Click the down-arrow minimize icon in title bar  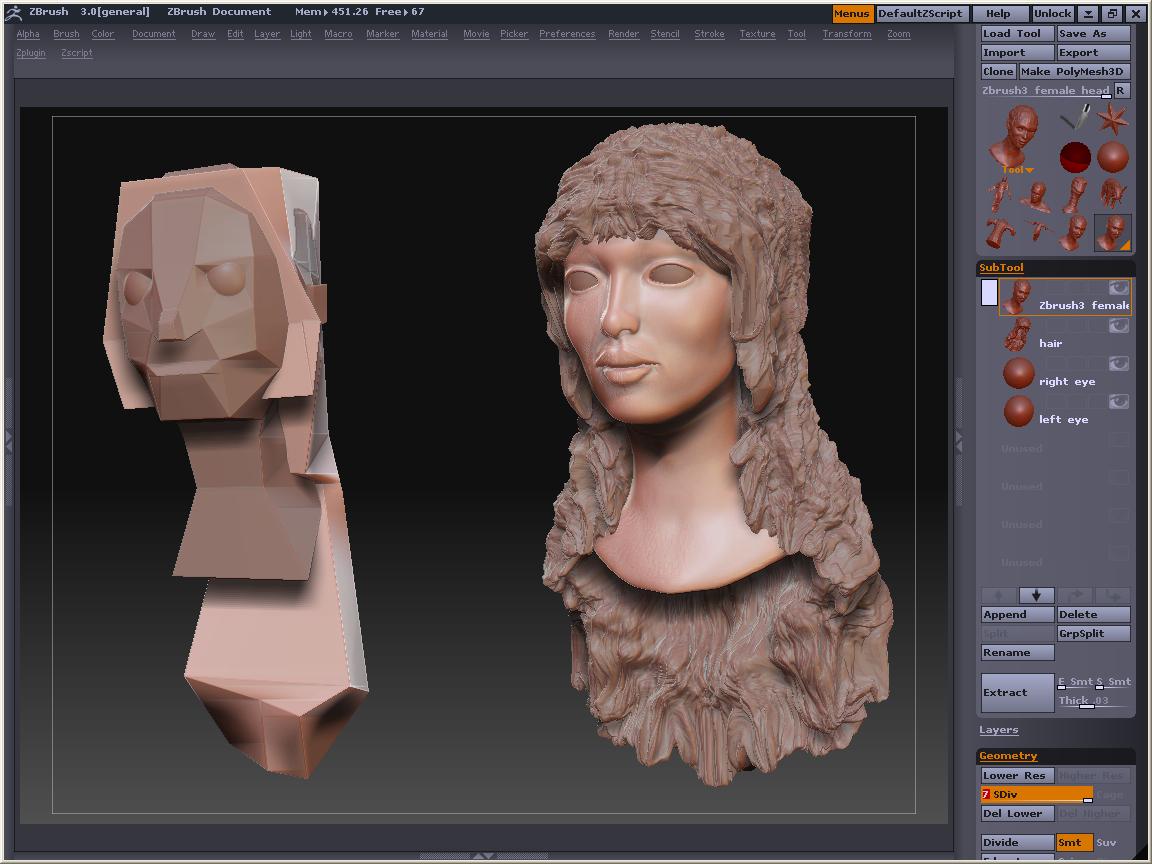[1088, 13]
